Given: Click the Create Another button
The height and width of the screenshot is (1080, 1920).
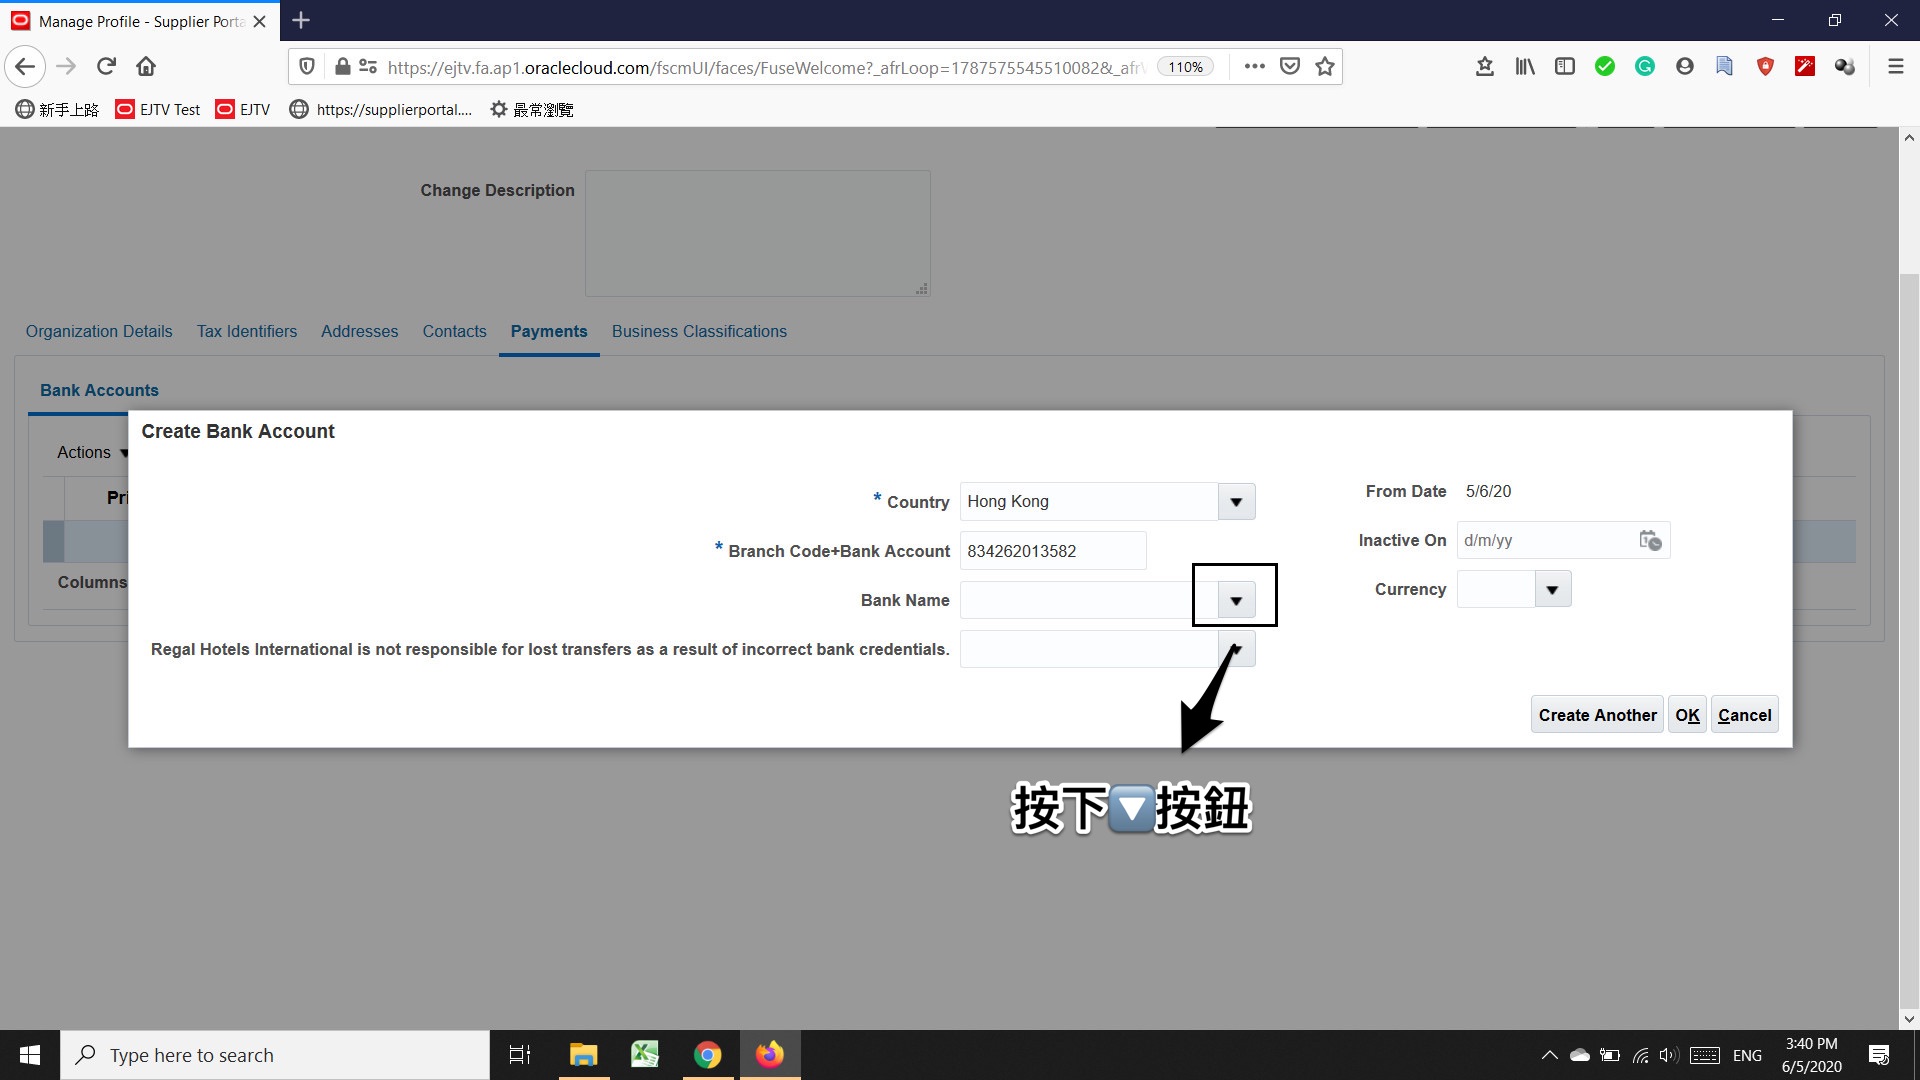Looking at the screenshot, I should tap(1597, 715).
